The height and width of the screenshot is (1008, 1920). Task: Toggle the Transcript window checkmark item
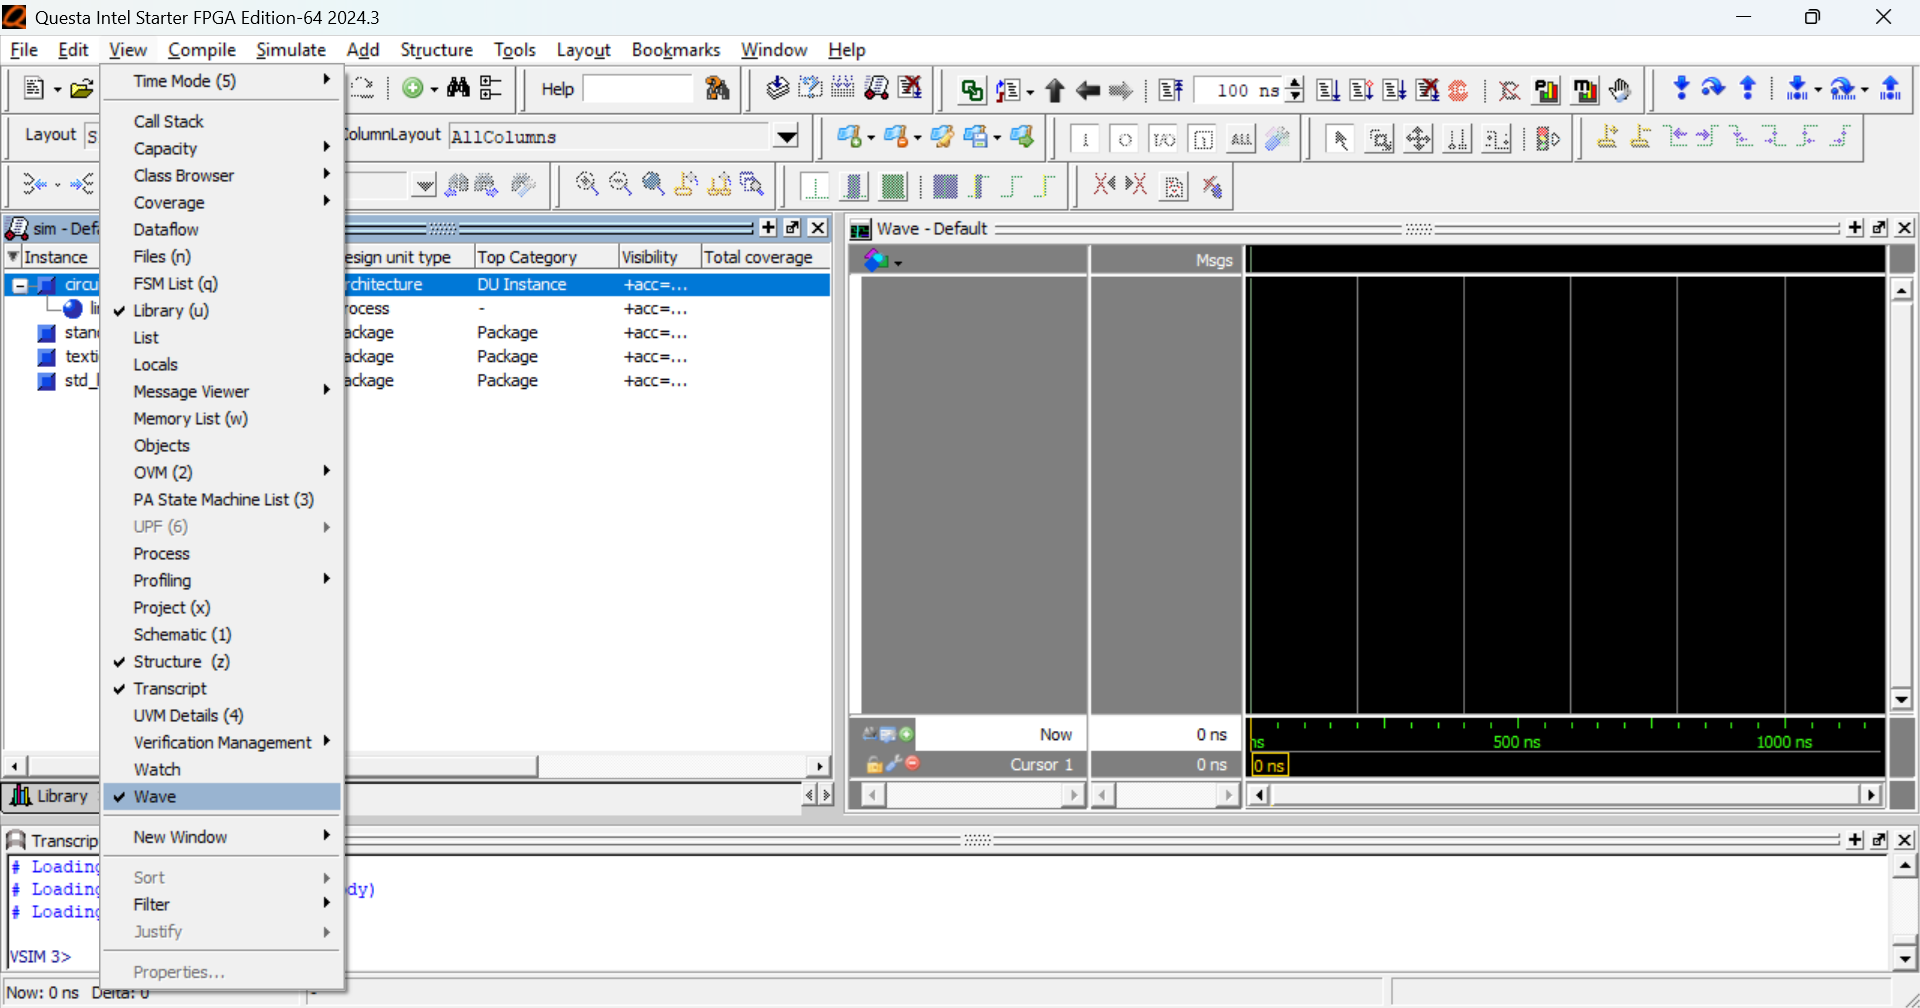point(170,689)
